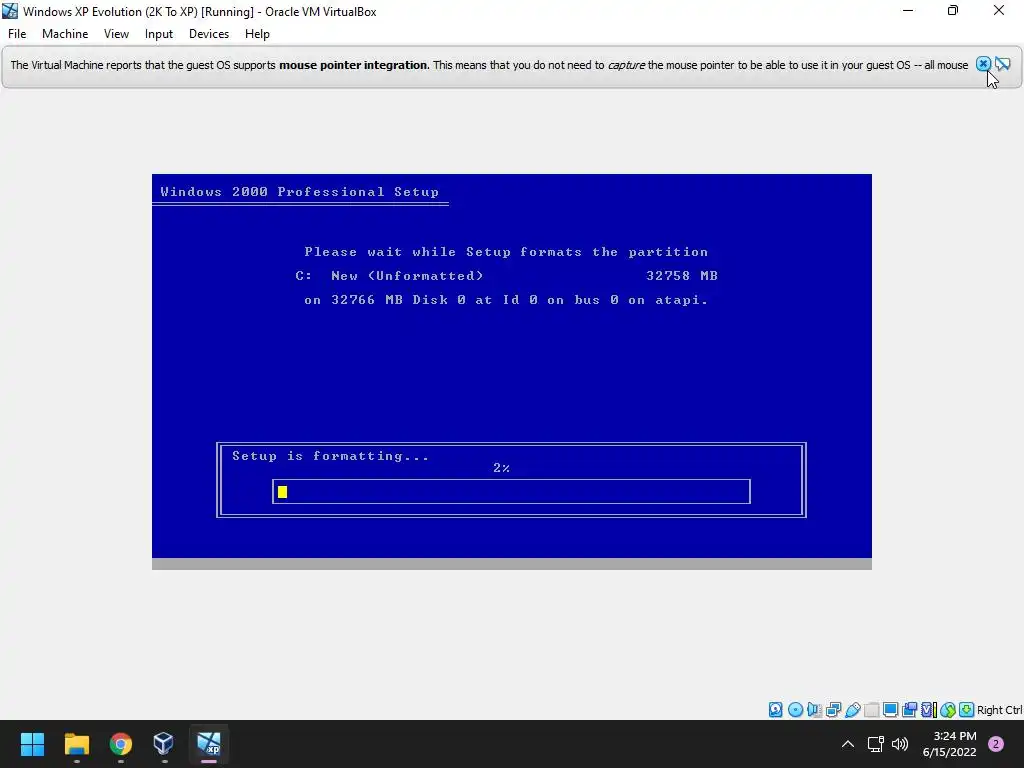Click the formatting progress bar

[x=511, y=491]
